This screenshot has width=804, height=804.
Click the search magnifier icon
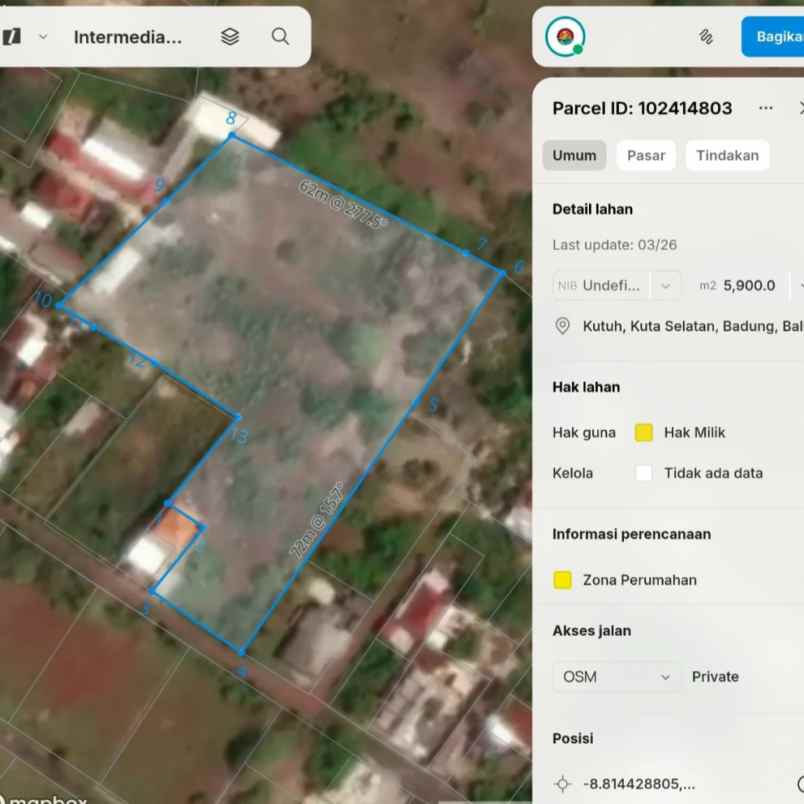pos(280,37)
